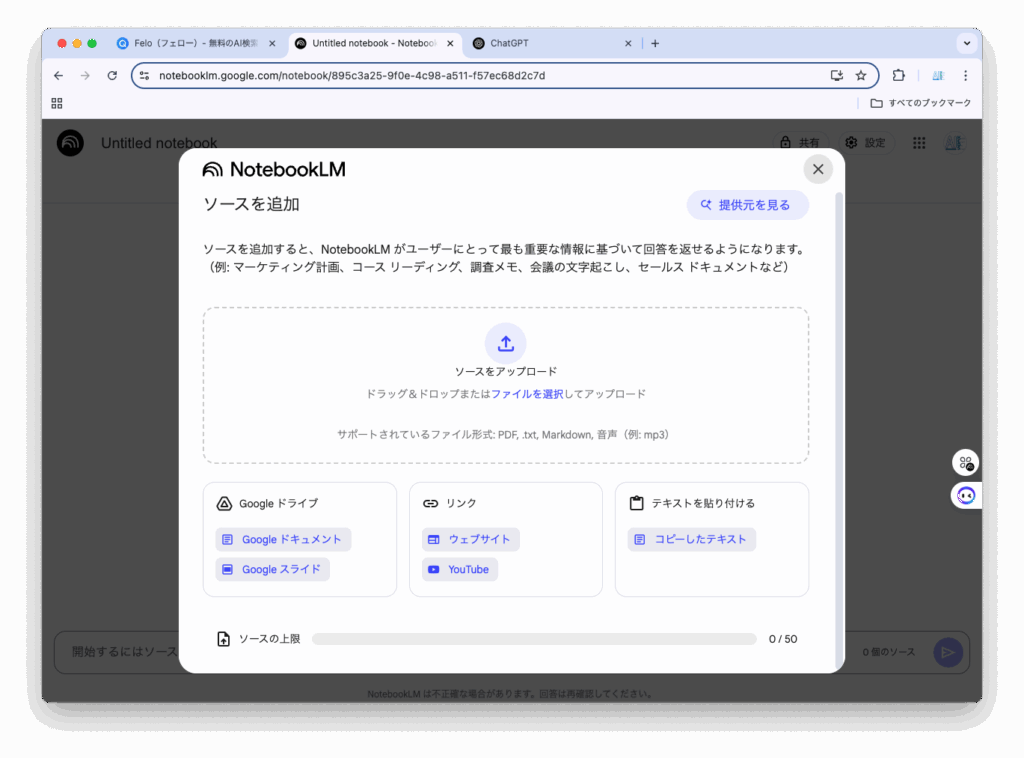Click the floating extension grid icon
The width and height of the screenshot is (1024, 758).
pyautogui.click(x=966, y=463)
